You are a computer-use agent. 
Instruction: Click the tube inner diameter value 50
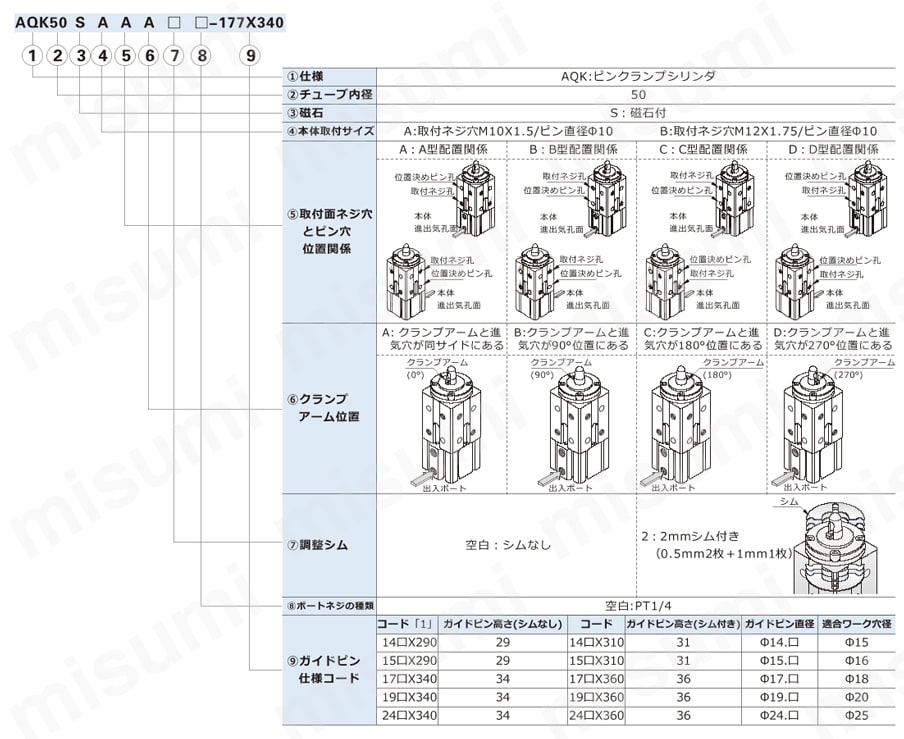[x=638, y=95]
